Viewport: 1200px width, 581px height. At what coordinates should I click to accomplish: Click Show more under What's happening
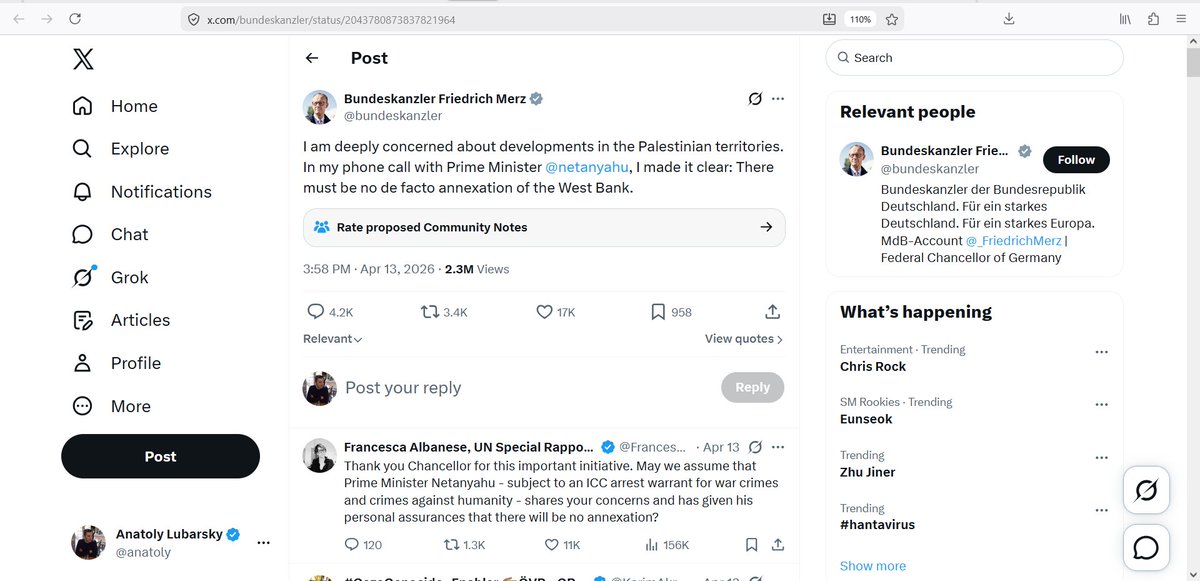click(x=873, y=565)
